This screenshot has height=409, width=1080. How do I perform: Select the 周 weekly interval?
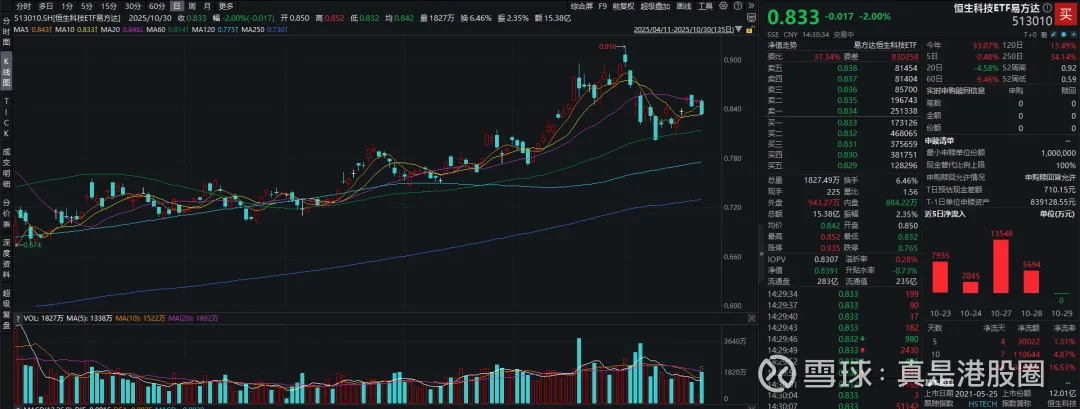(x=192, y=6)
